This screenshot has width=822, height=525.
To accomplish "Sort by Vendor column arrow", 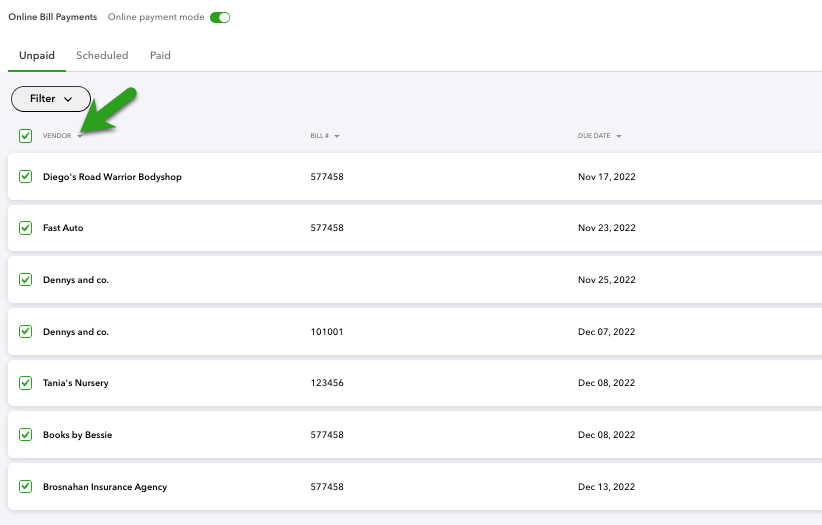I will point(80,136).
